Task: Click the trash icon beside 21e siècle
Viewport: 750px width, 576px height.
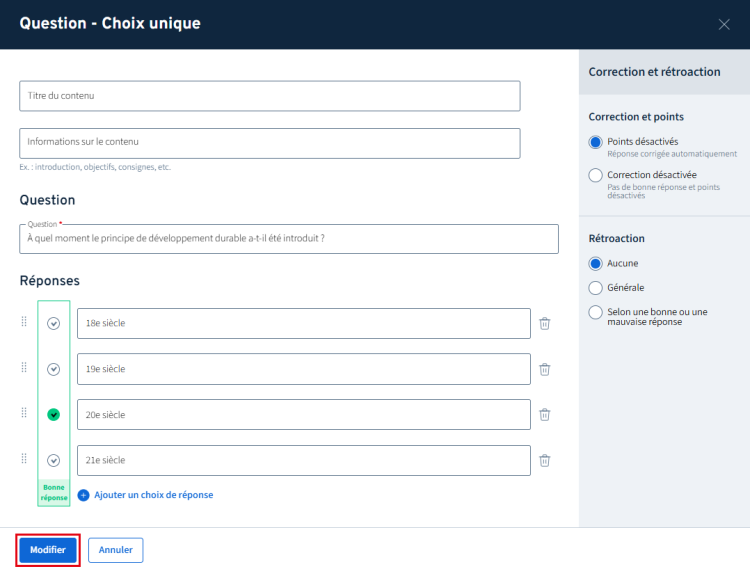Action: point(545,460)
